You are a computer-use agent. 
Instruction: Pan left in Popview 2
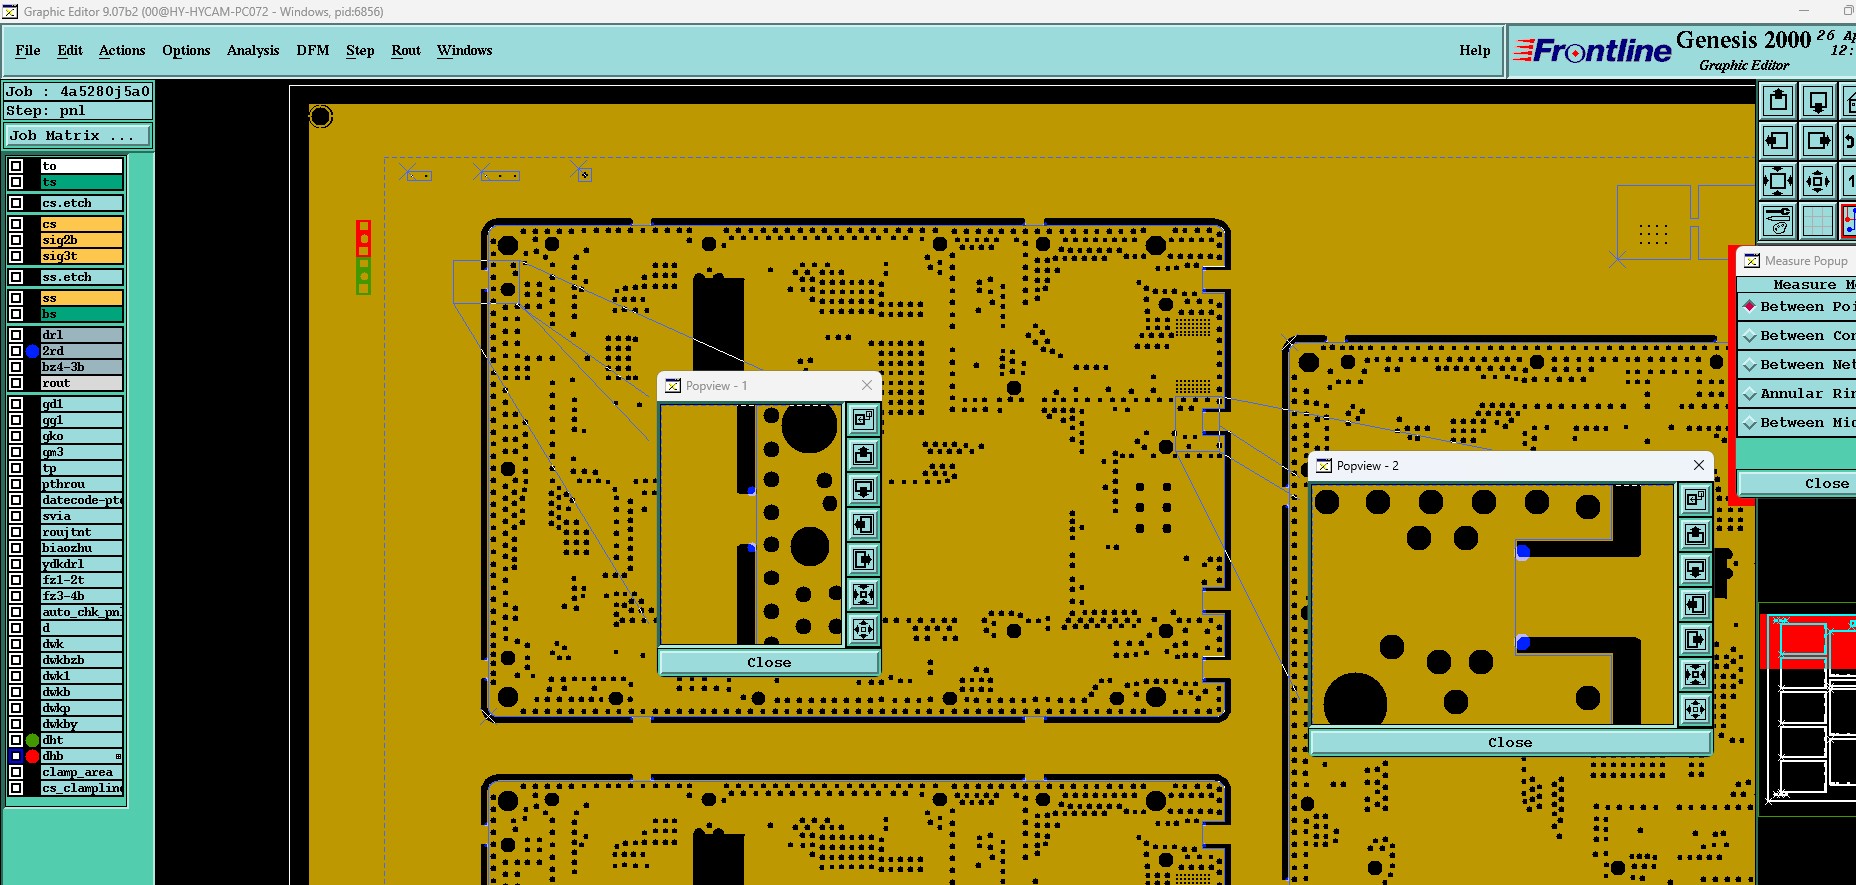tap(1695, 604)
